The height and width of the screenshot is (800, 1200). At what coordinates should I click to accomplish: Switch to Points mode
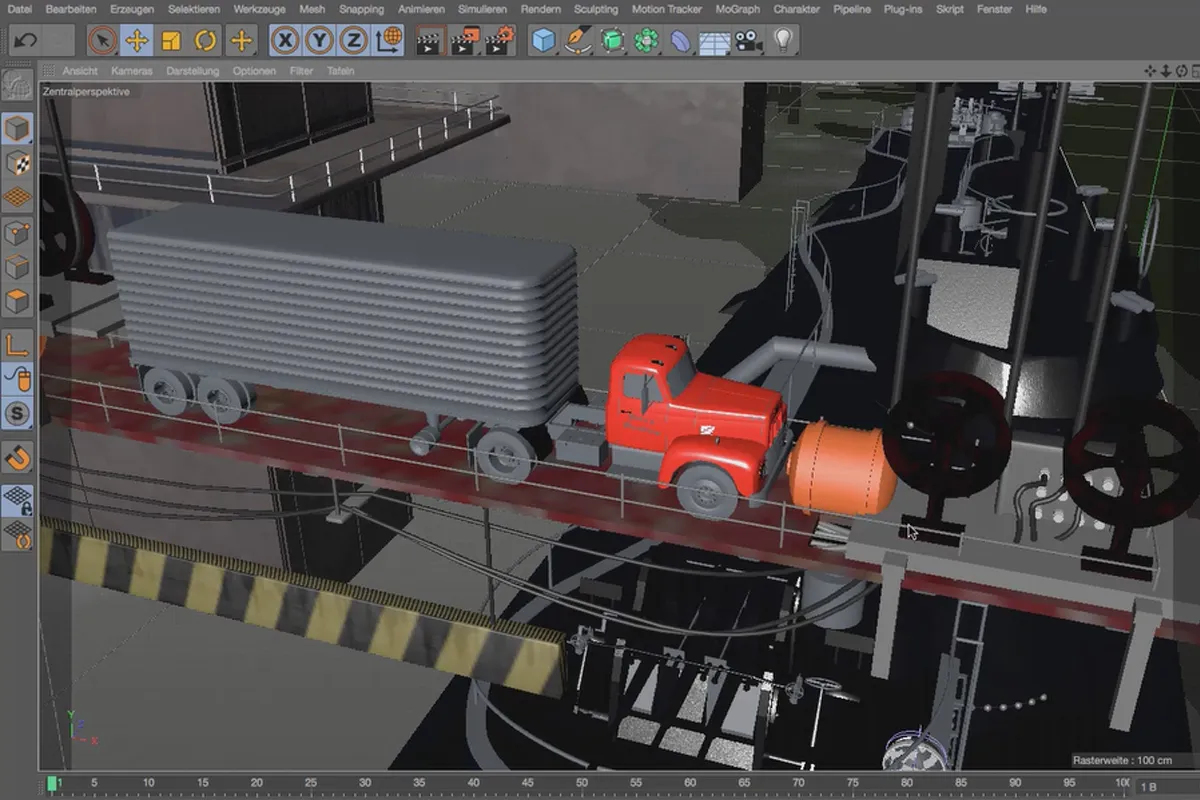(x=17, y=233)
